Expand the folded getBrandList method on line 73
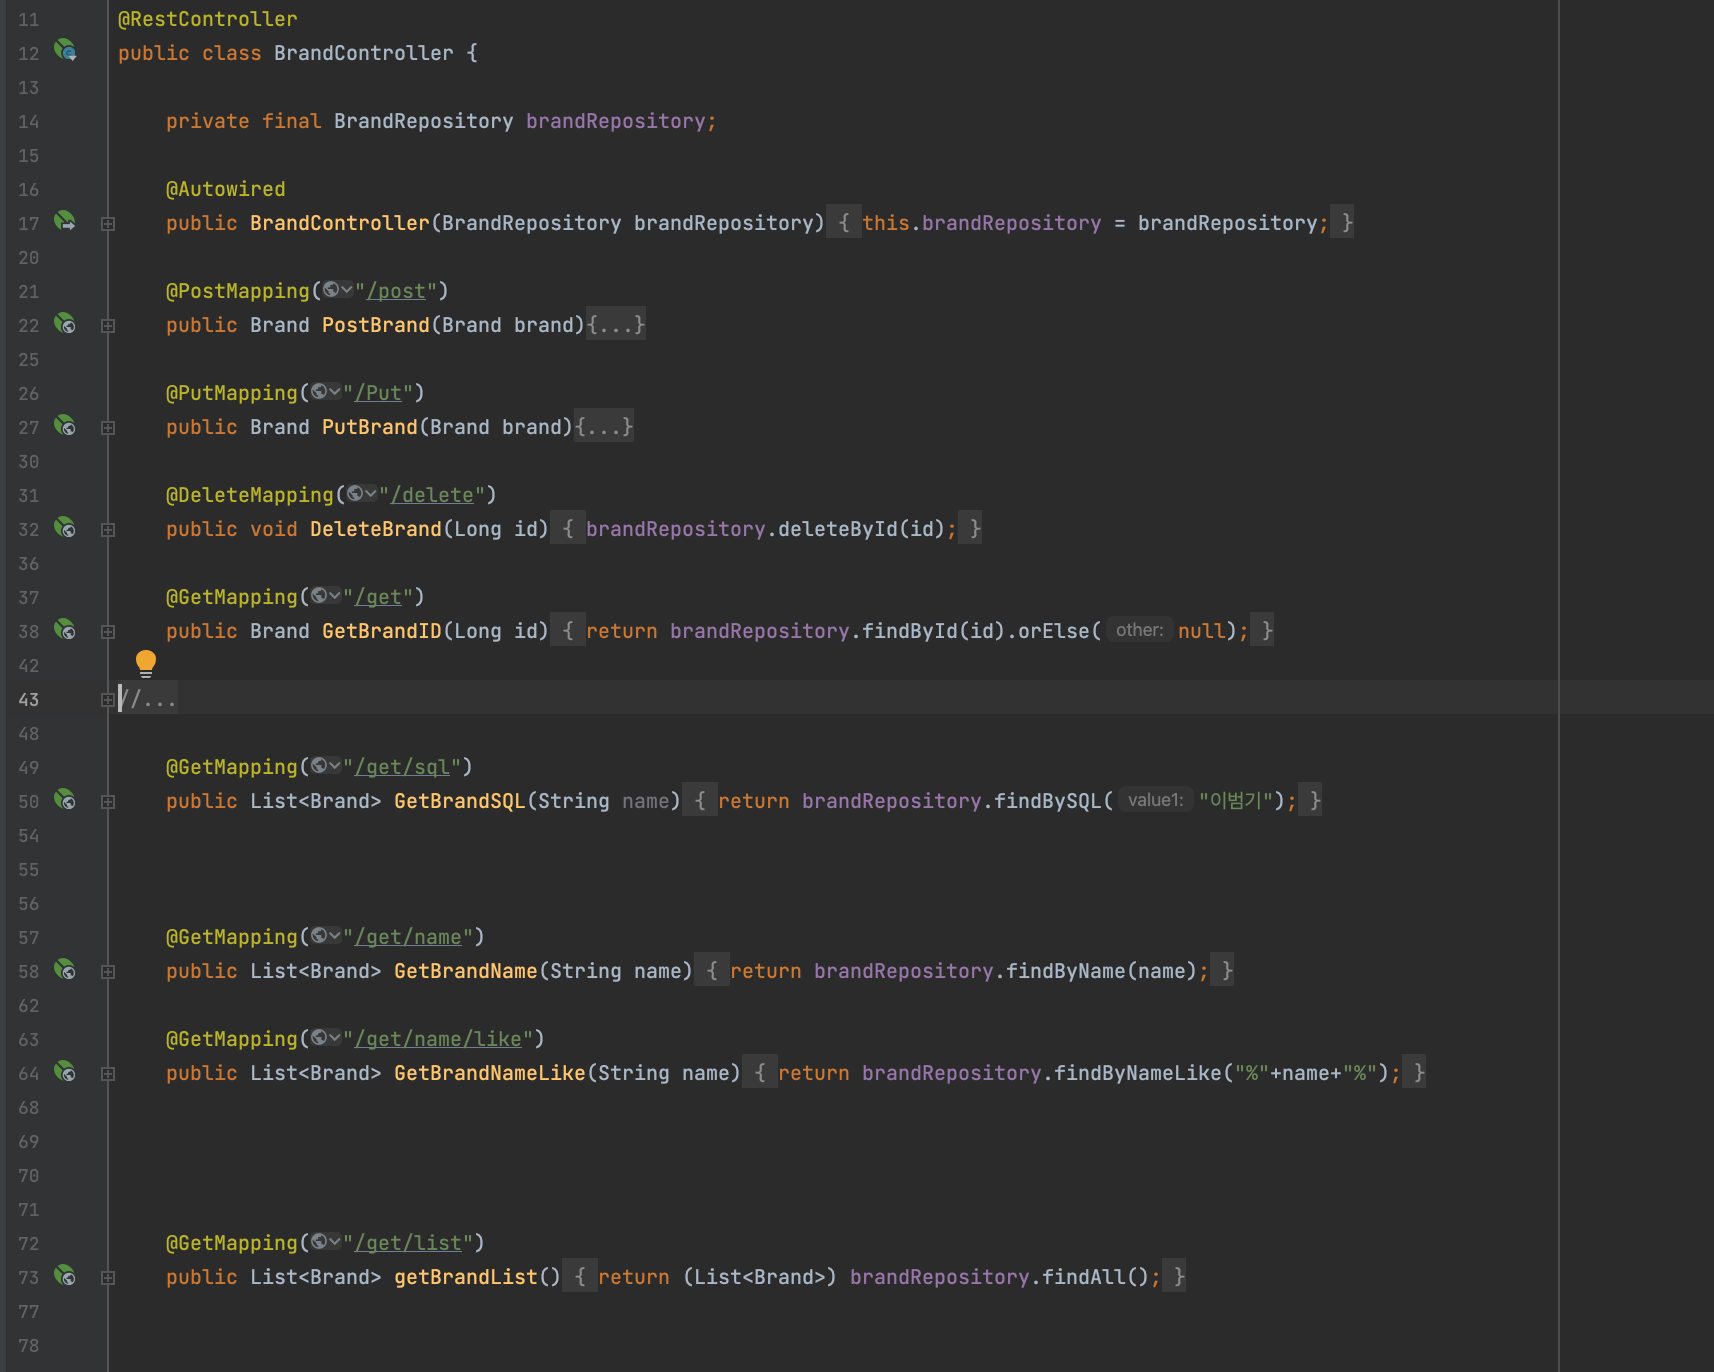This screenshot has width=1714, height=1372. click(108, 1278)
